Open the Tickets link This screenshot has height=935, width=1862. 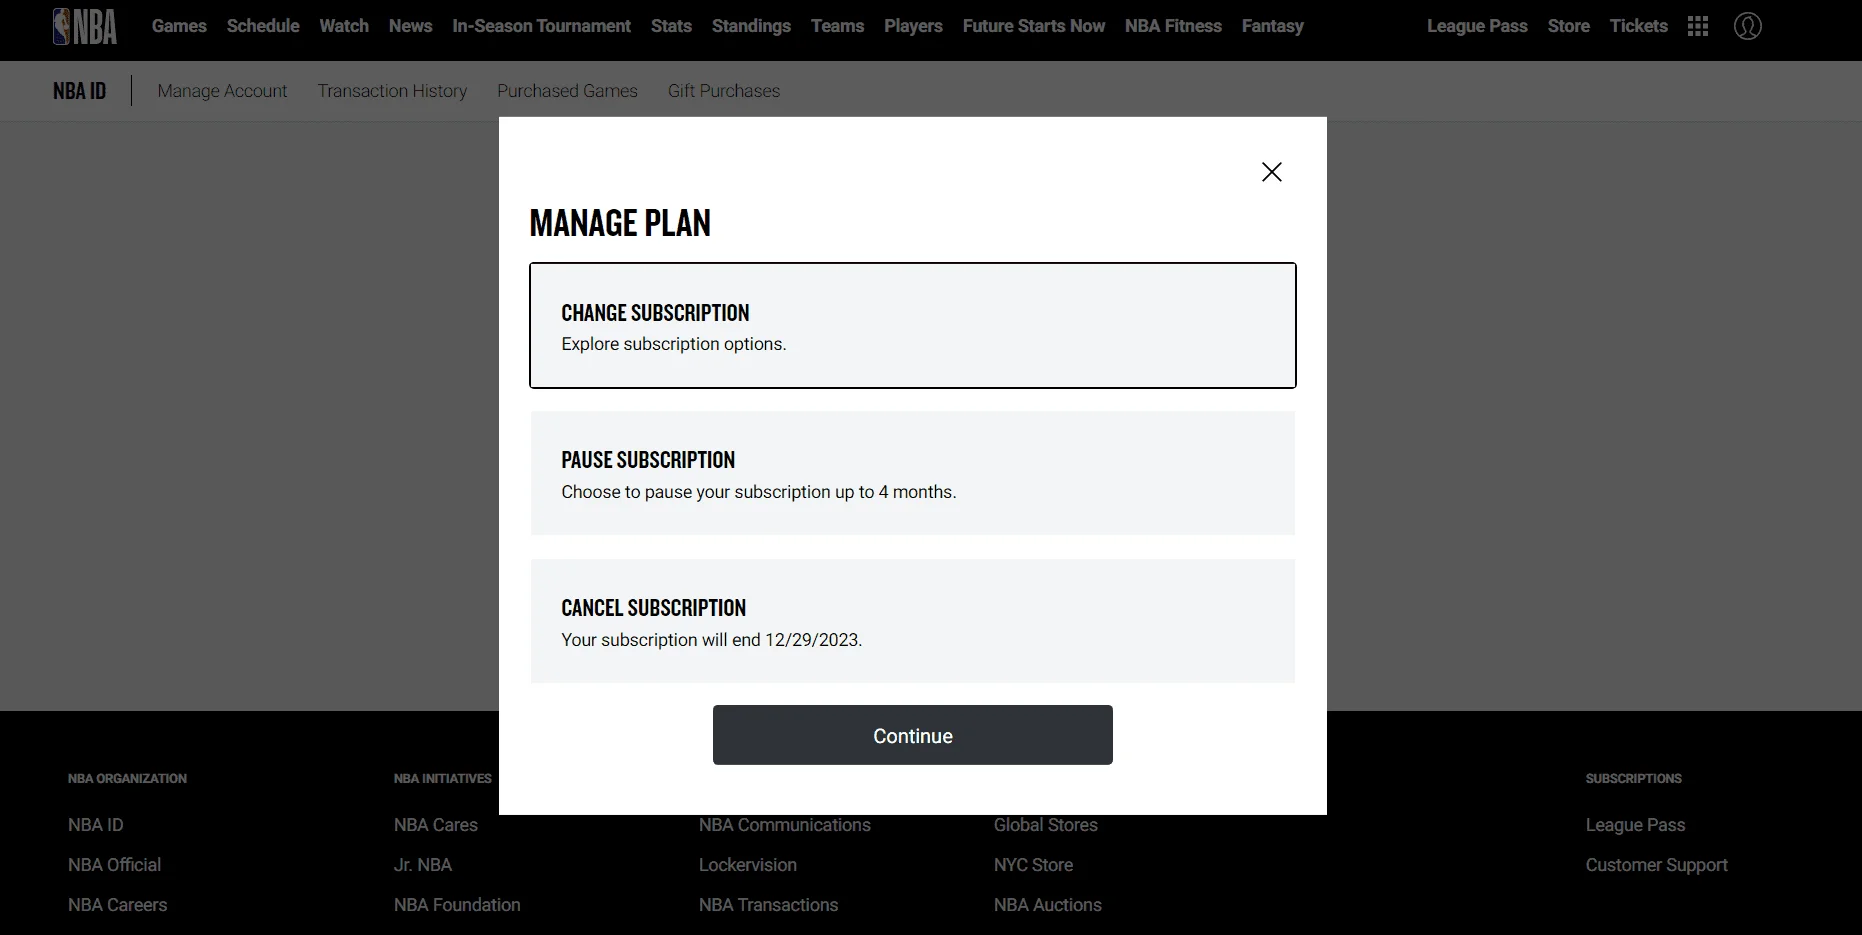point(1638,26)
